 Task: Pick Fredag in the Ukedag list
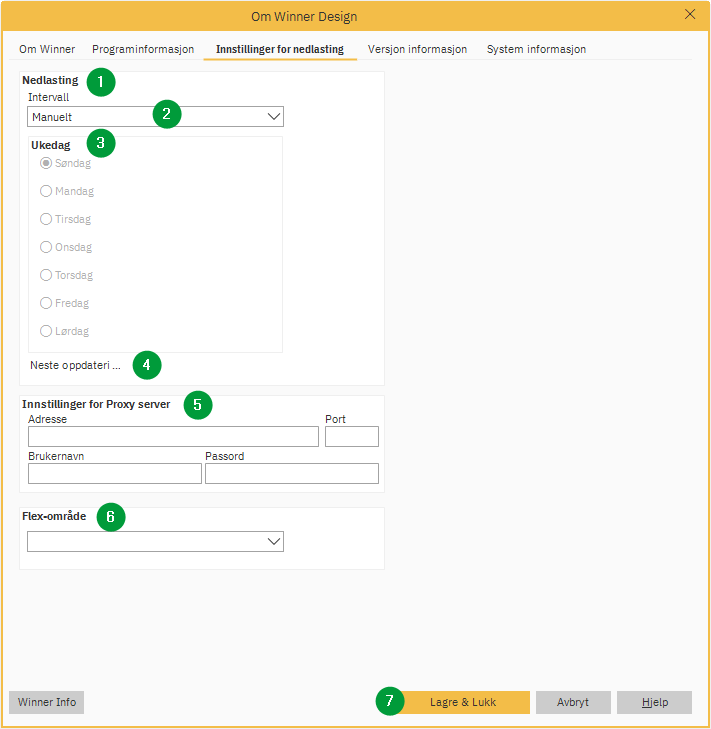(x=46, y=303)
